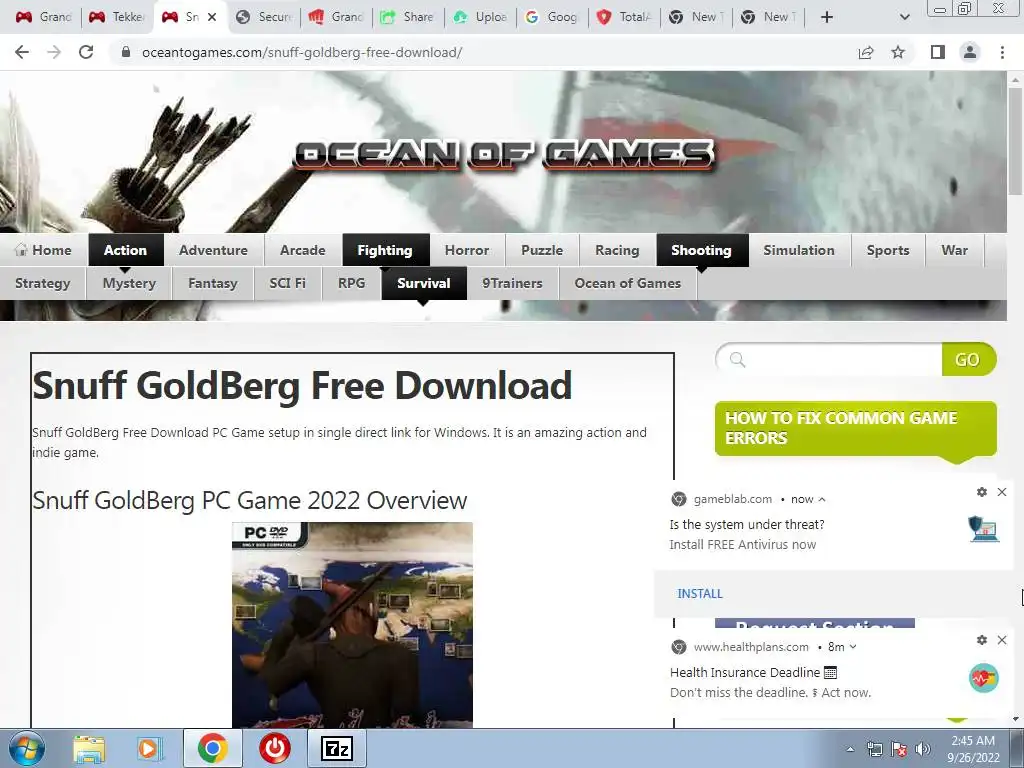Image resolution: width=1024 pixels, height=768 pixels.
Task: Click the padlock site info icon
Action: pos(126,52)
